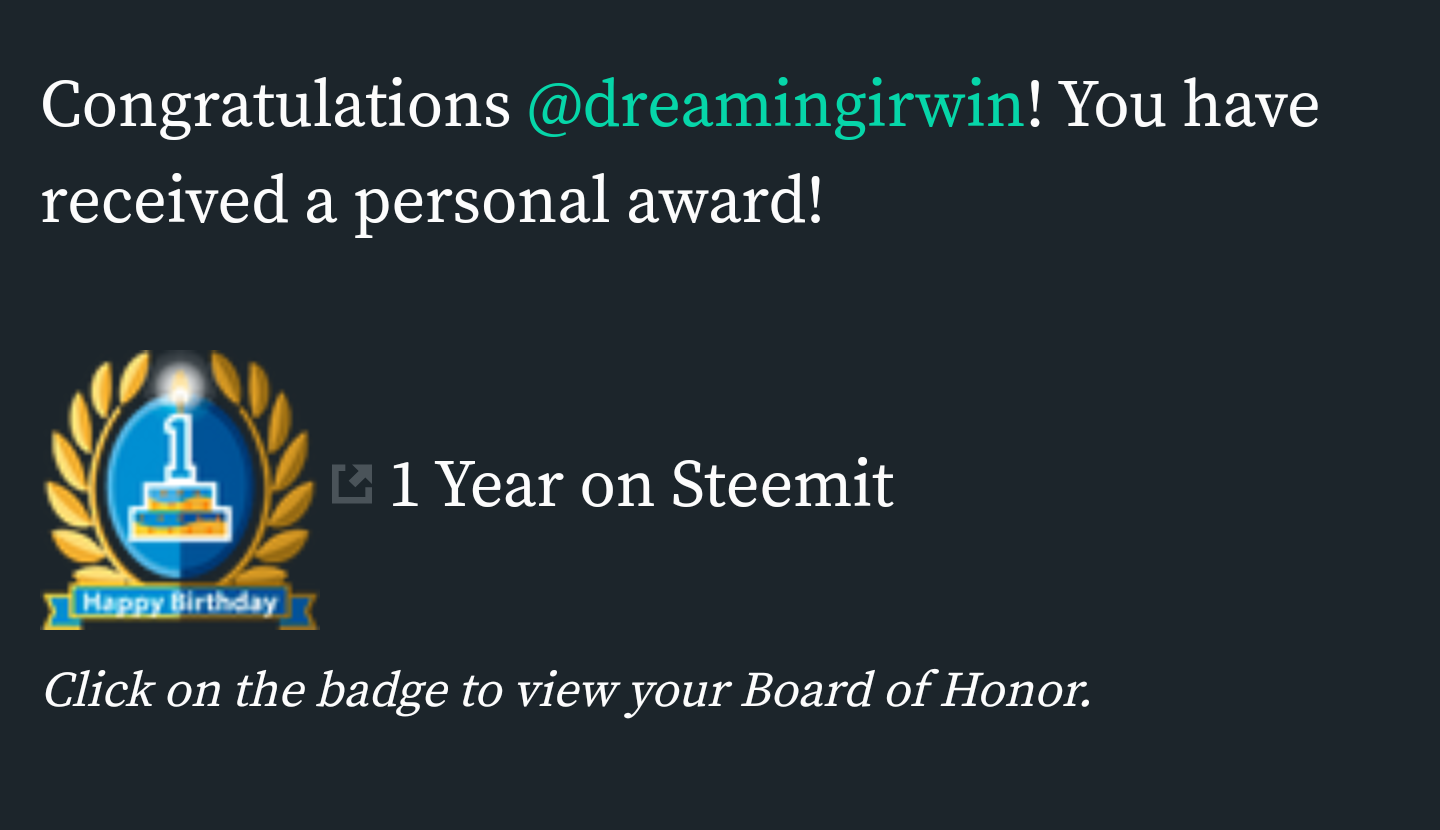
Task: Click the Happy Birthday ribbon banner
Action: (x=180, y=602)
